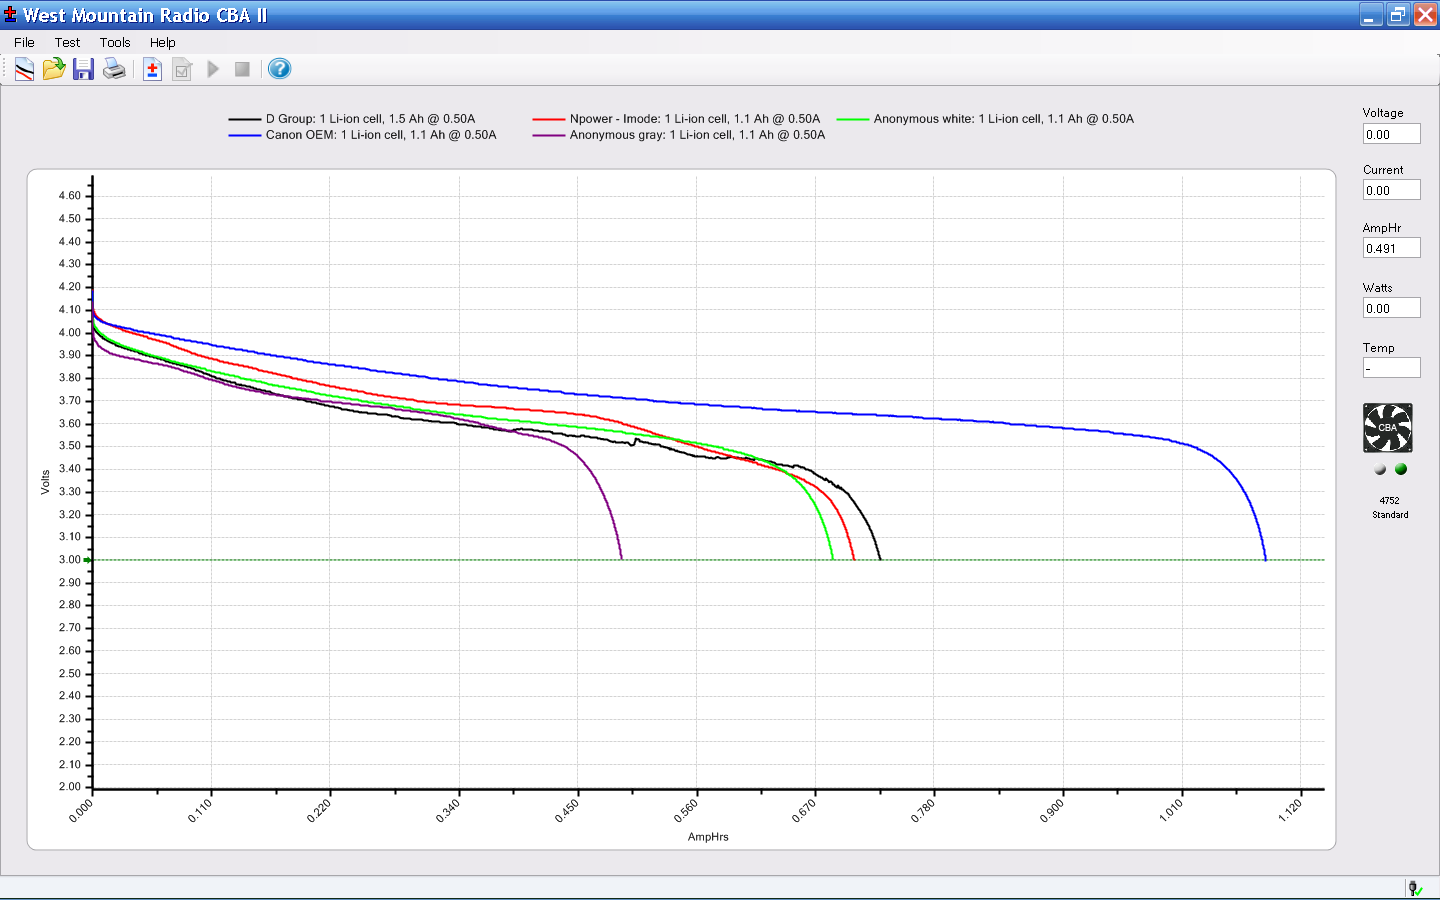This screenshot has height=900, width=1440.
Task: Open the File menu
Action: click(x=24, y=42)
